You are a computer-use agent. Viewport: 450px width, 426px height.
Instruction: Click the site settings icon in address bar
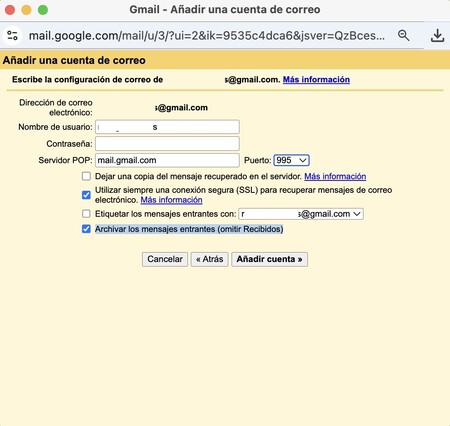pos(12,35)
